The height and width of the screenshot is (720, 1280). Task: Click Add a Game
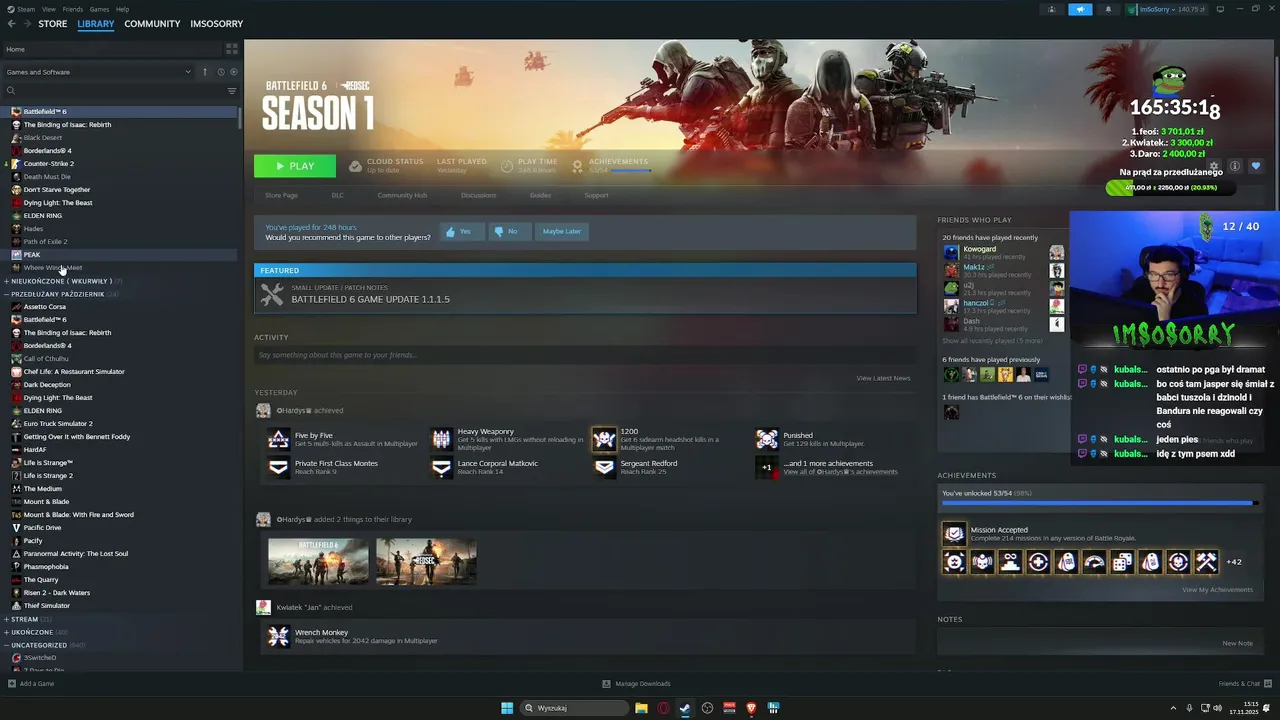(x=31, y=684)
